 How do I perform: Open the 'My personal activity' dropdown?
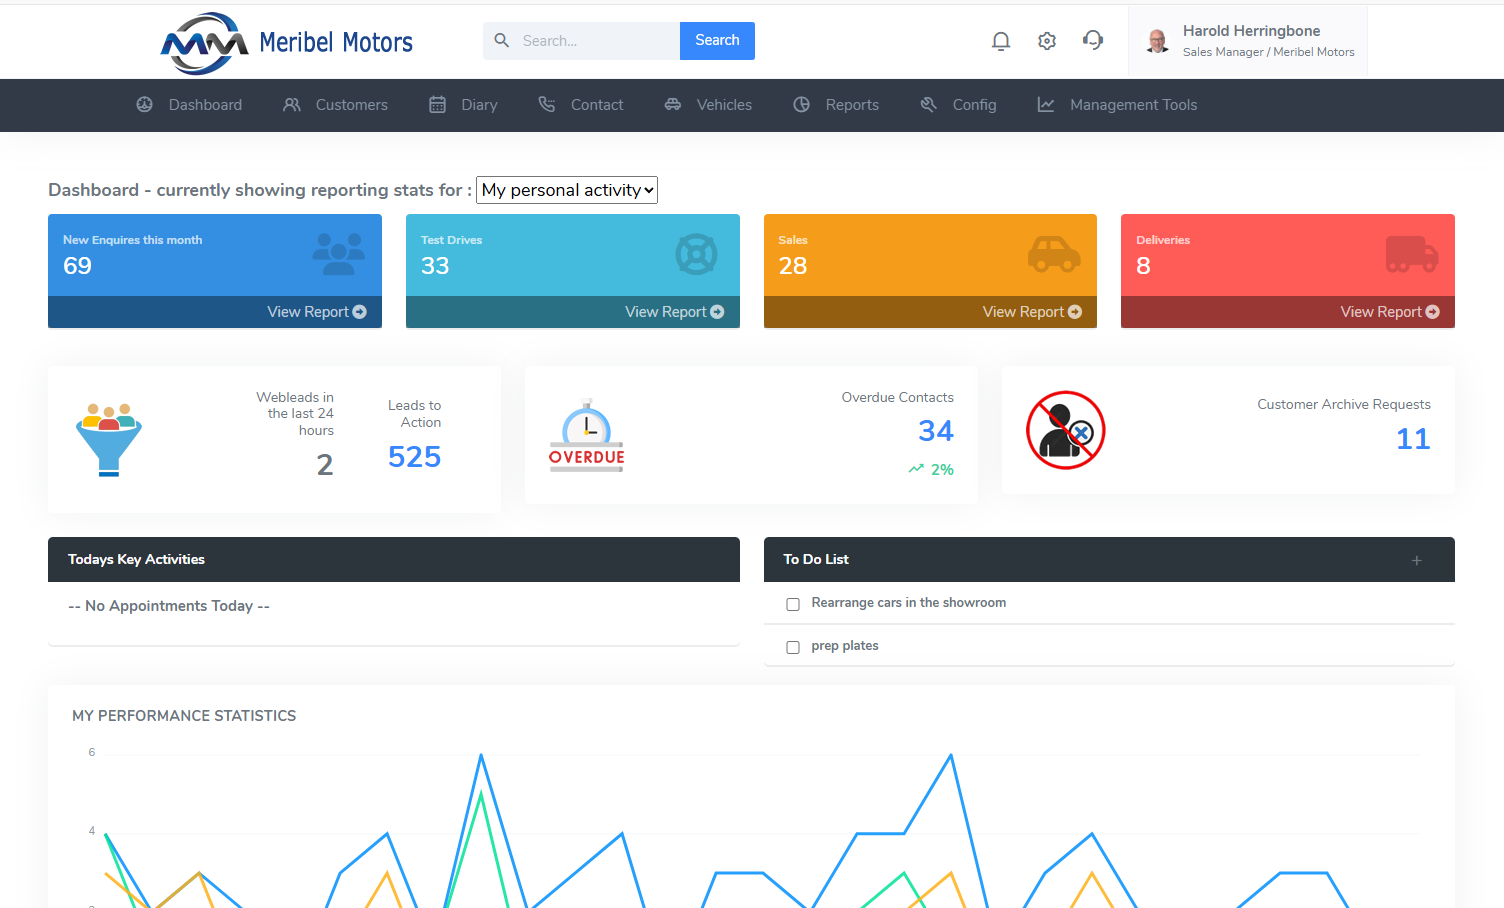[567, 190]
